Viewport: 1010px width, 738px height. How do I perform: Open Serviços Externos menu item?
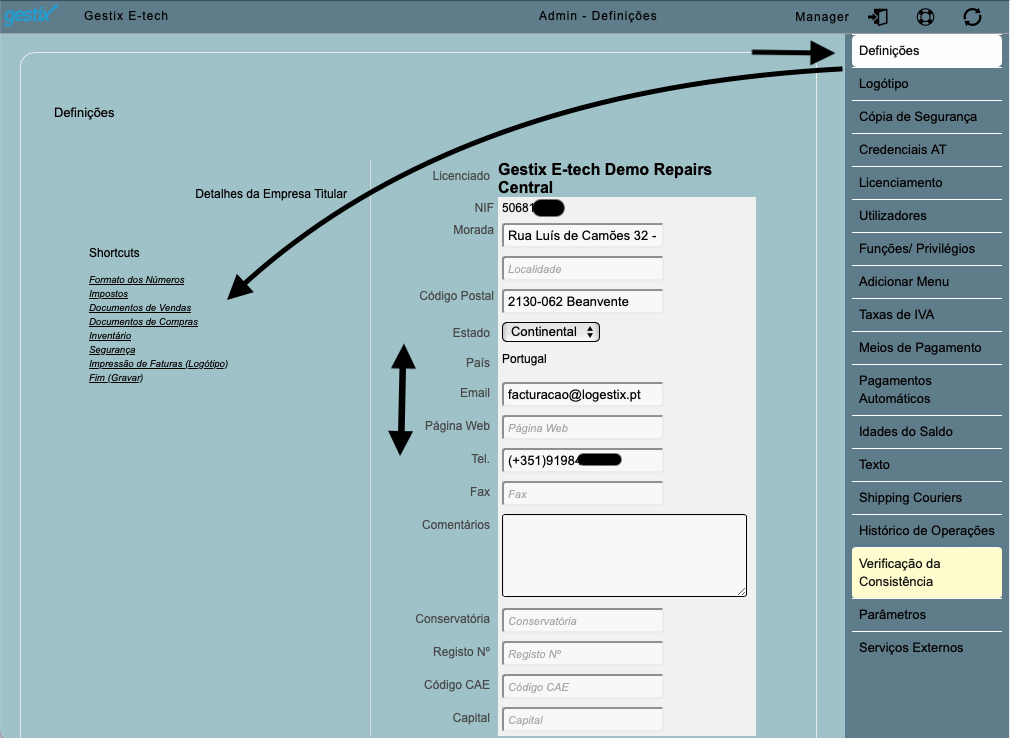click(x=926, y=648)
